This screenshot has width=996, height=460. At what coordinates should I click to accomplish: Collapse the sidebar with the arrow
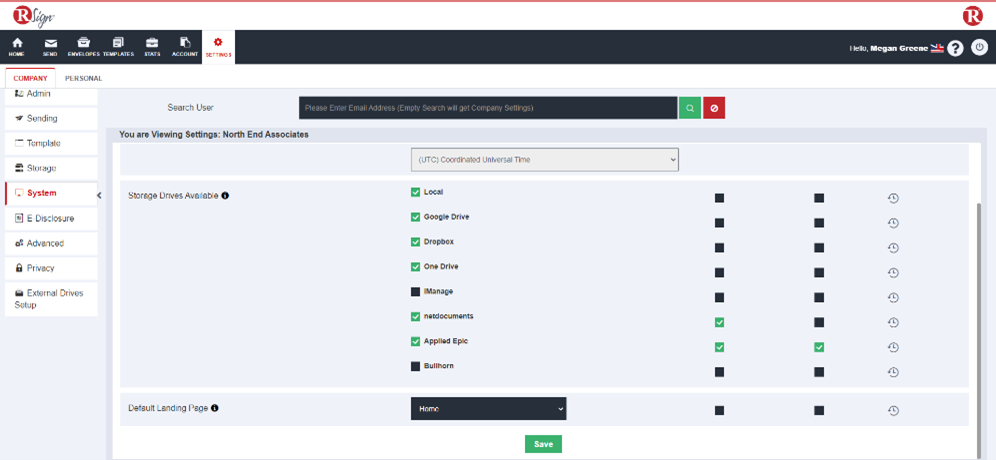click(x=99, y=195)
